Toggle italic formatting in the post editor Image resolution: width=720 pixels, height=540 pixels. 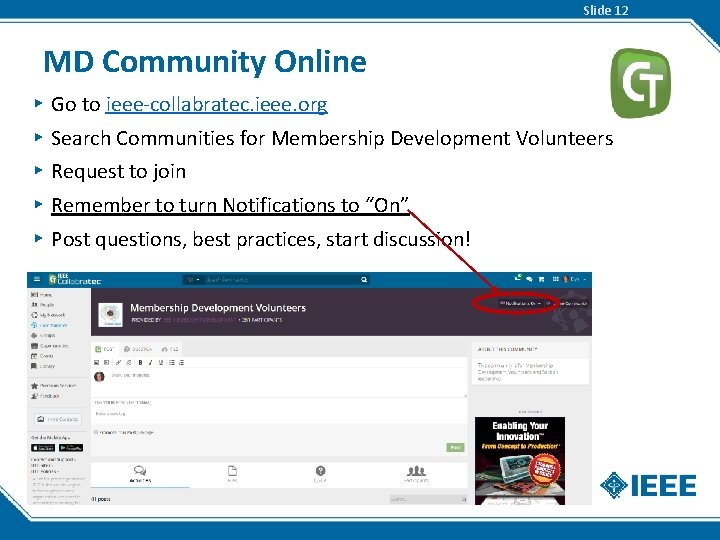point(150,362)
